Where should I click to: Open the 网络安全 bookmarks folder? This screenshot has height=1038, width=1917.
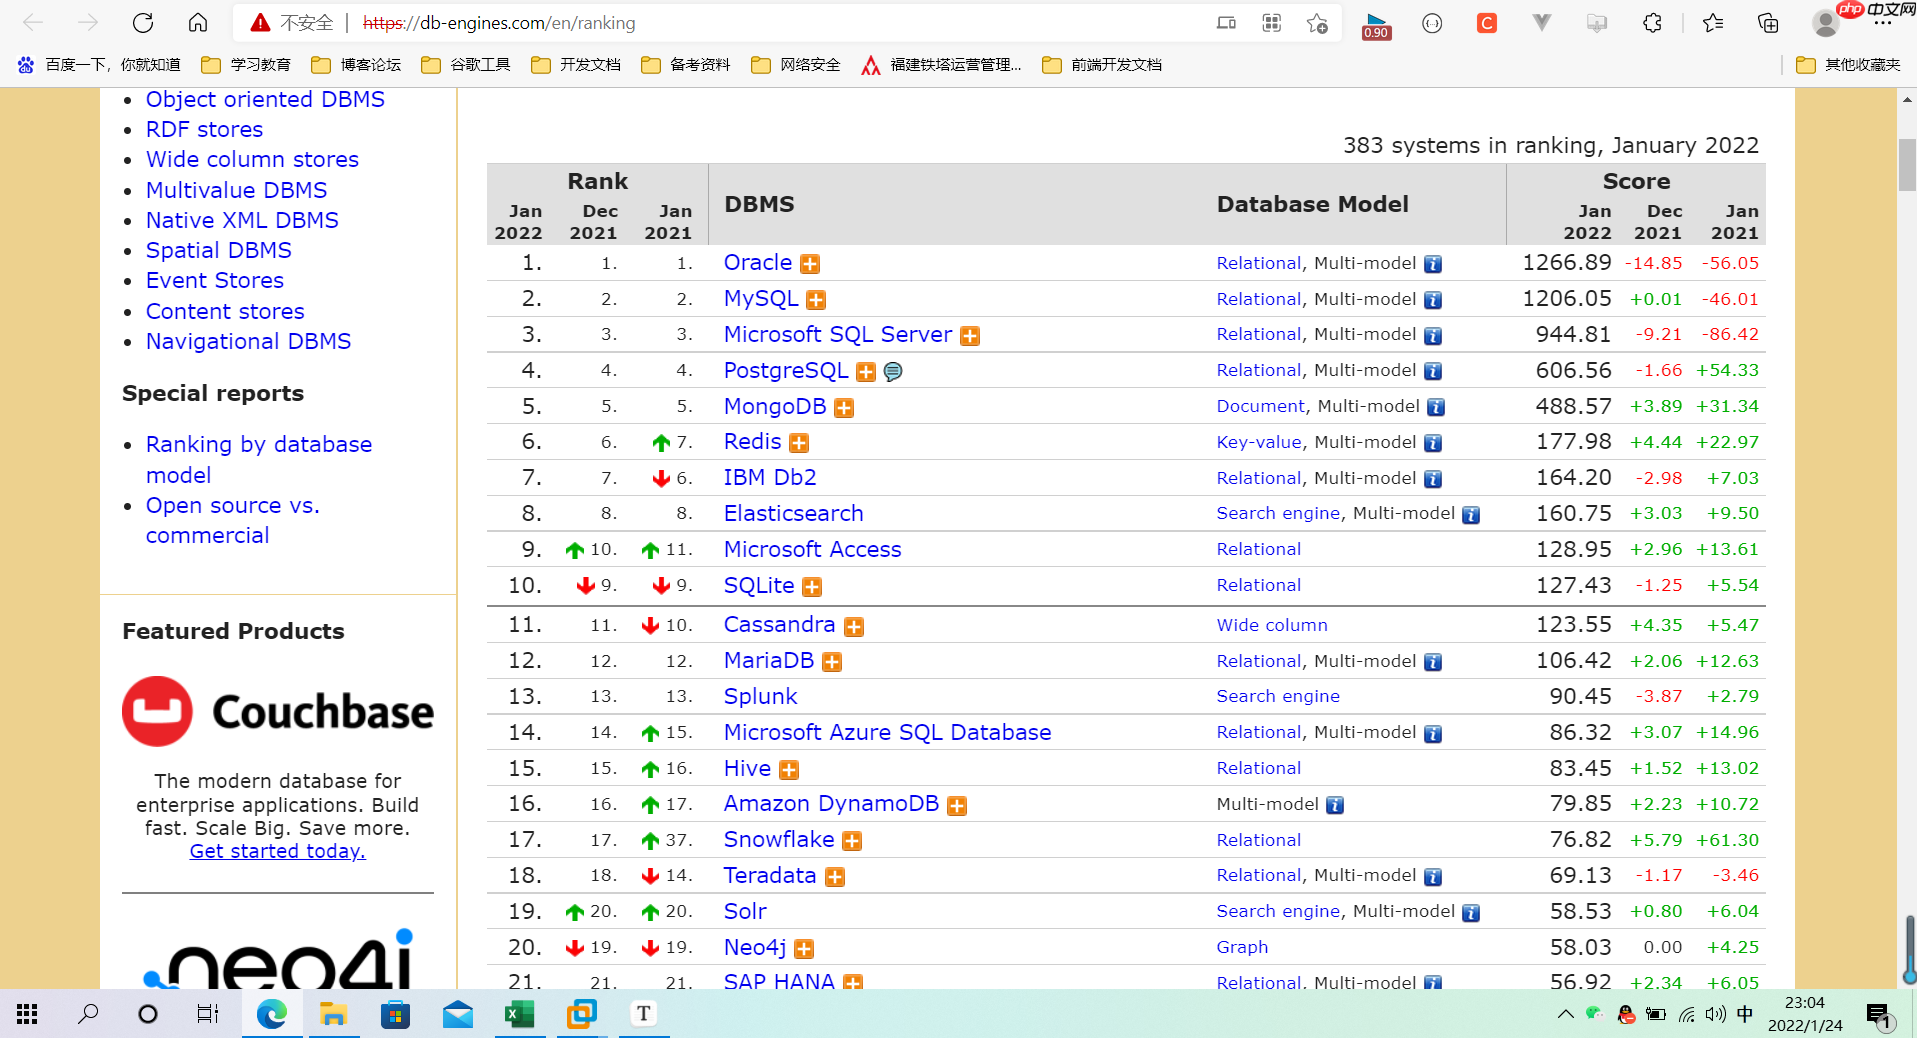tap(795, 64)
